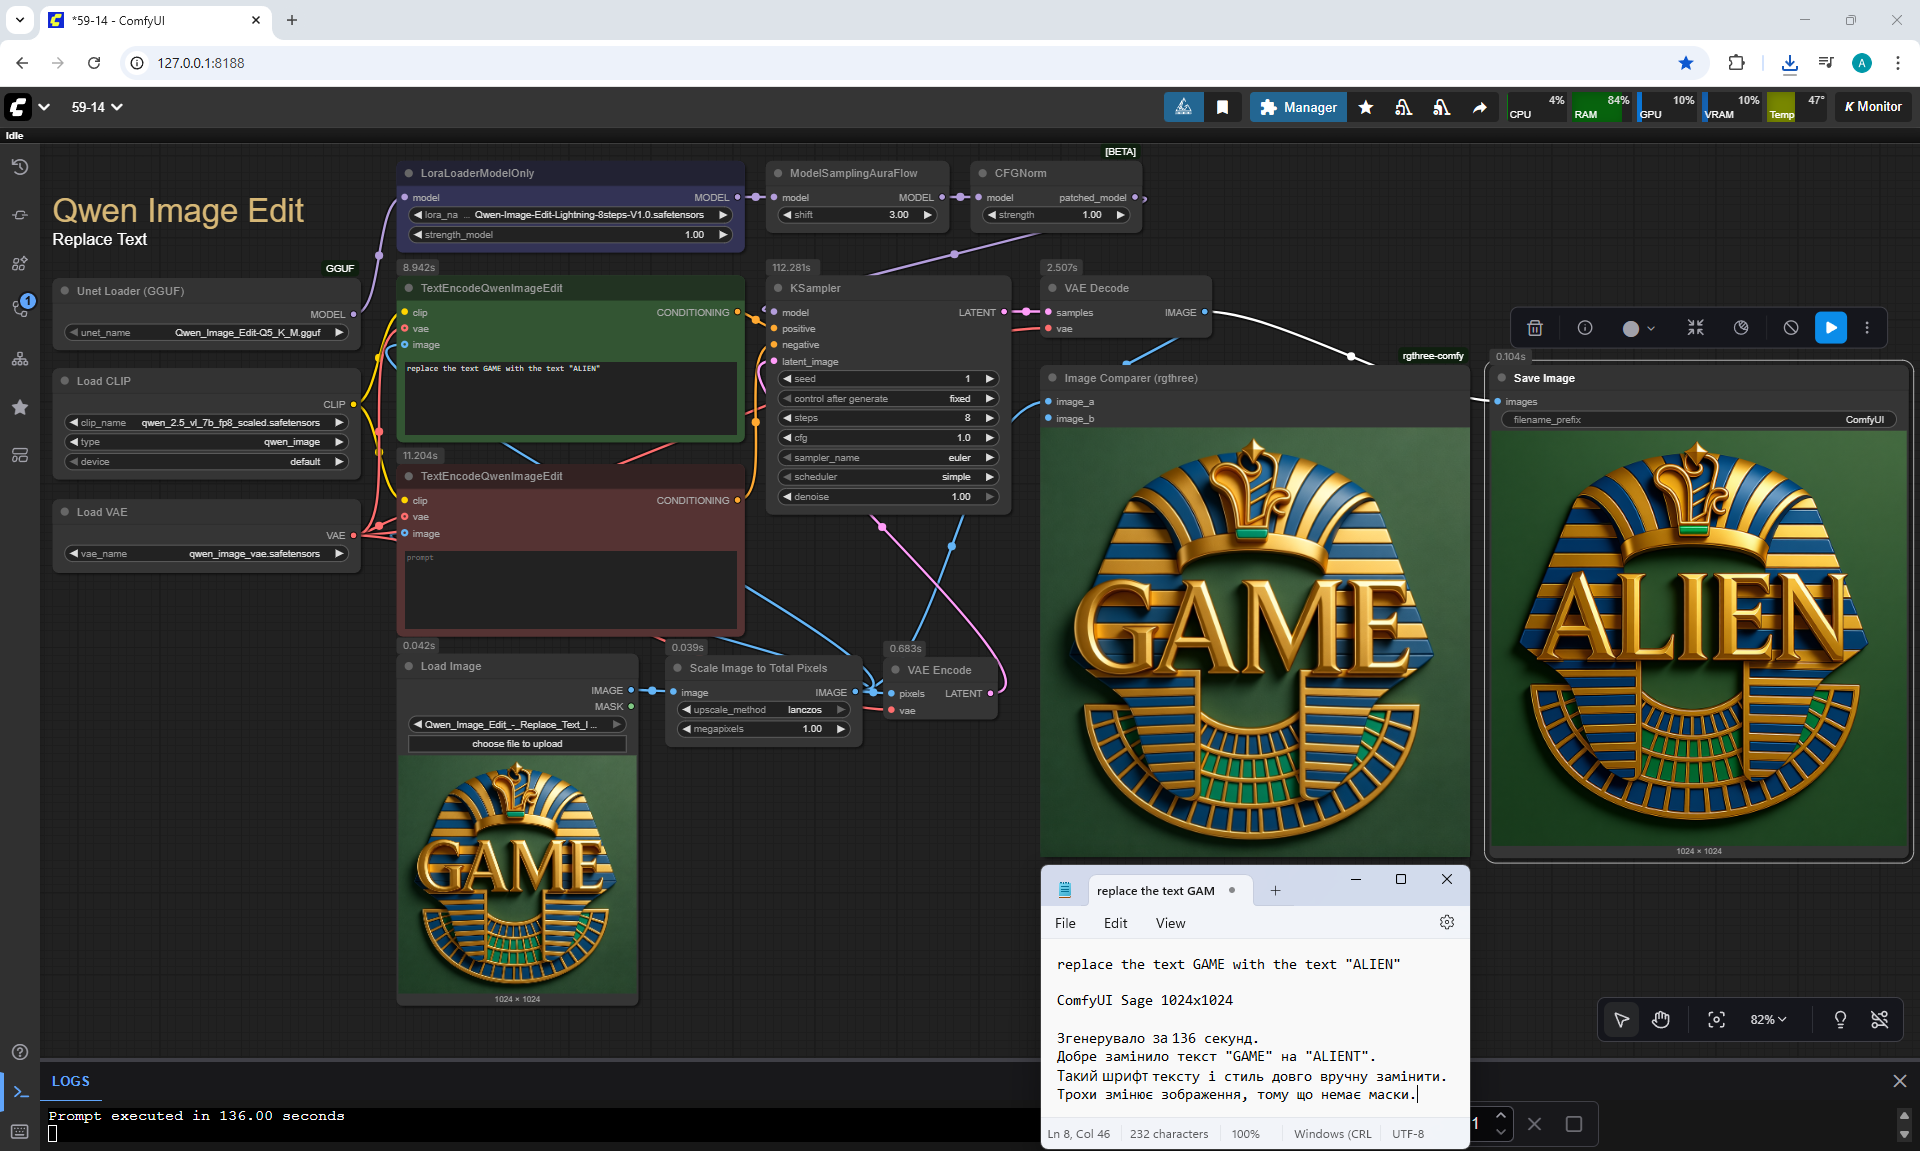The height and width of the screenshot is (1151, 1920).
Task: Select the LOGS tab
Action: tap(71, 1081)
